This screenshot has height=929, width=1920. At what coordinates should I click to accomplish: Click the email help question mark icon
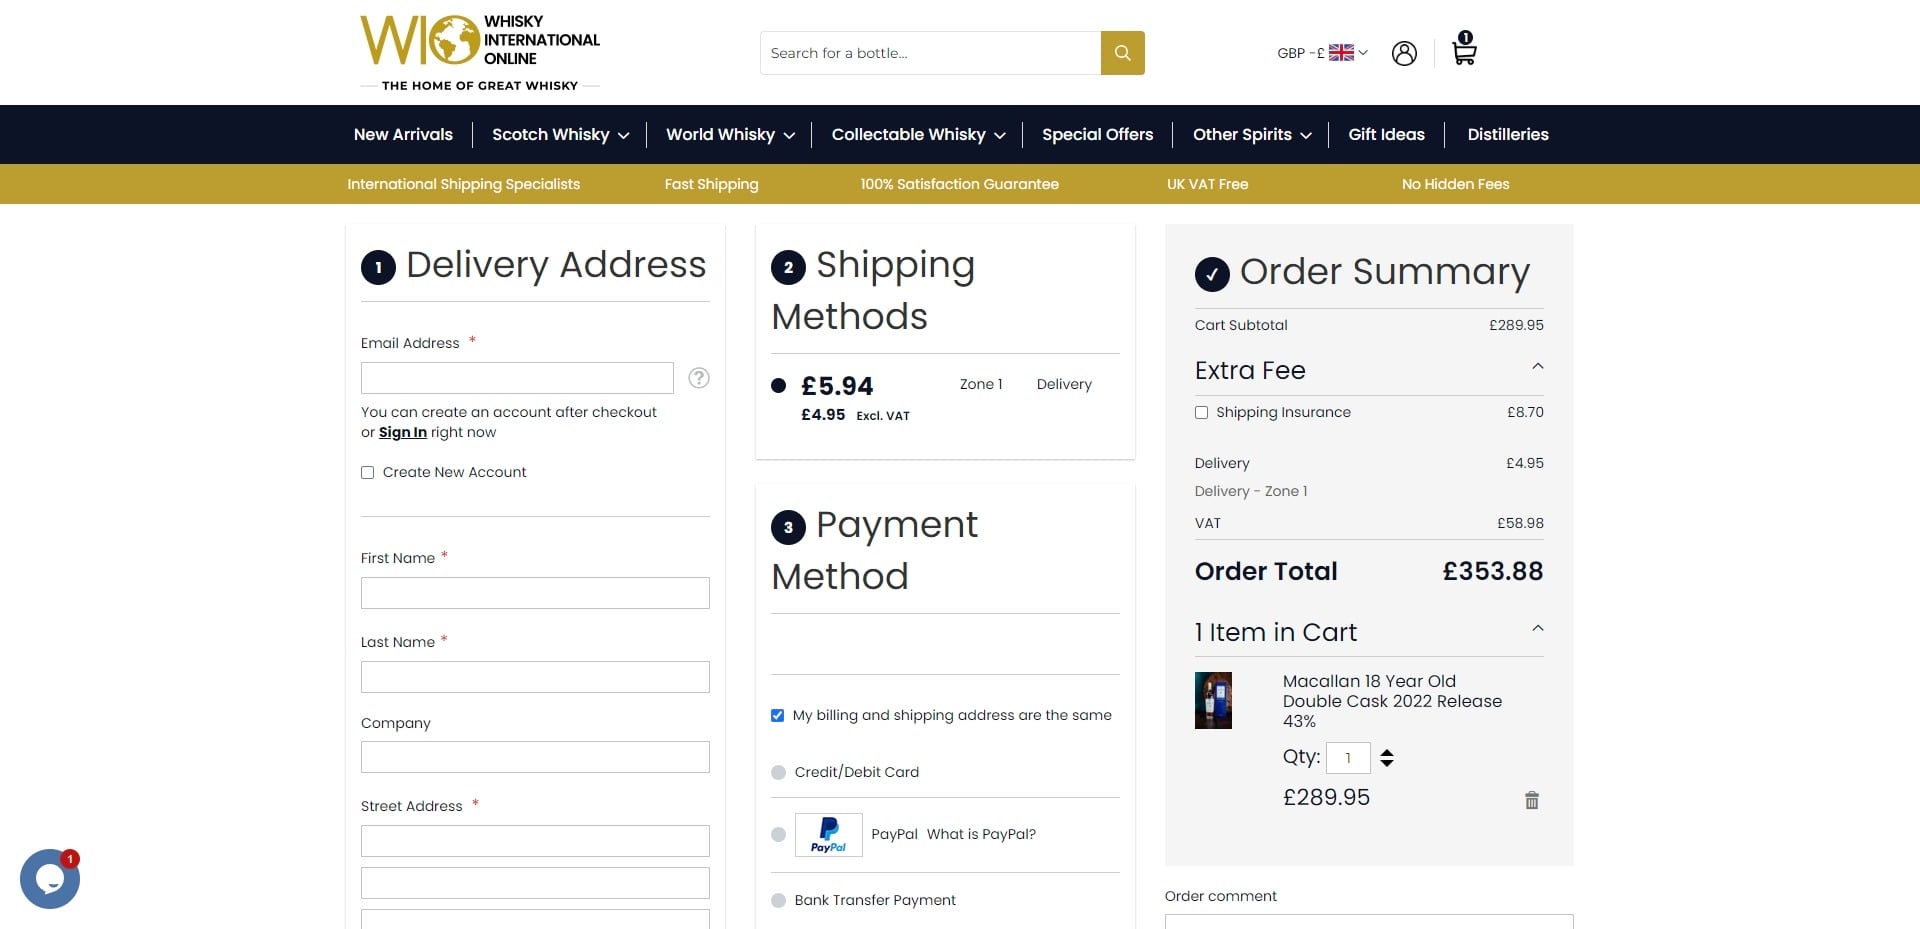point(699,378)
